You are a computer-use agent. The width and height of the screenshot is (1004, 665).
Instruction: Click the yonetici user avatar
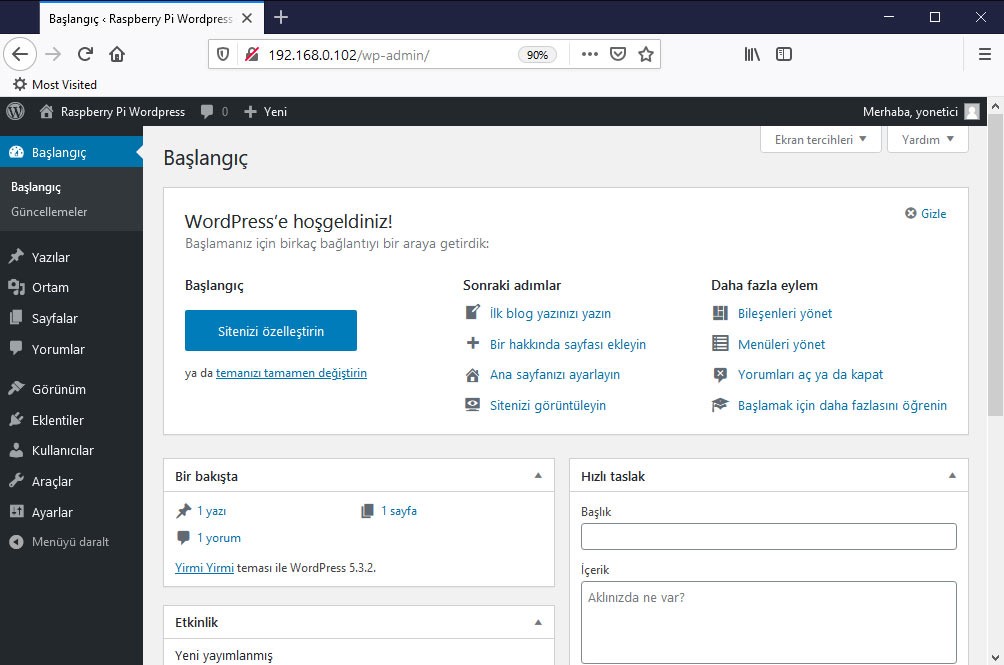(x=972, y=112)
